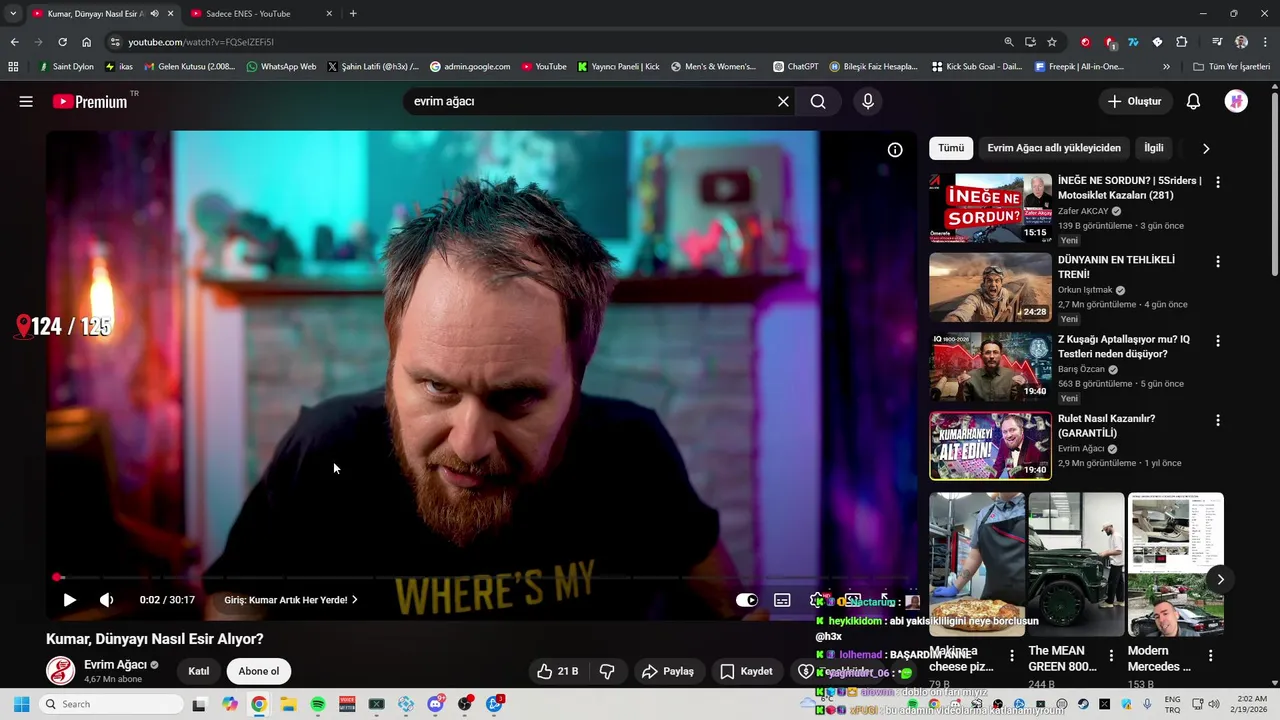Open the extensions puzzle menu

coord(1181,42)
